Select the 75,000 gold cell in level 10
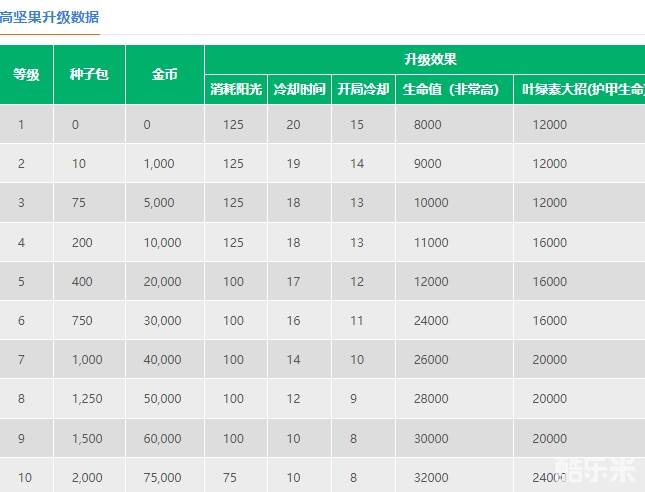The height and width of the screenshot is (492, 645). [162, 478]
